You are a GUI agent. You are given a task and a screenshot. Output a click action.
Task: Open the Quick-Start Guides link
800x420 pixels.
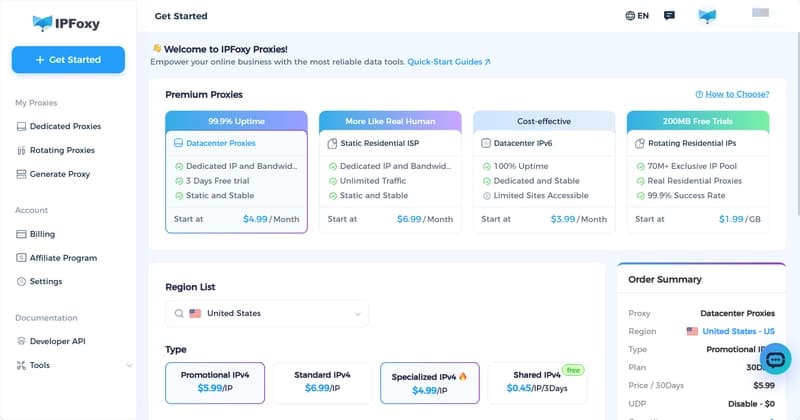[x=449, y=62]
